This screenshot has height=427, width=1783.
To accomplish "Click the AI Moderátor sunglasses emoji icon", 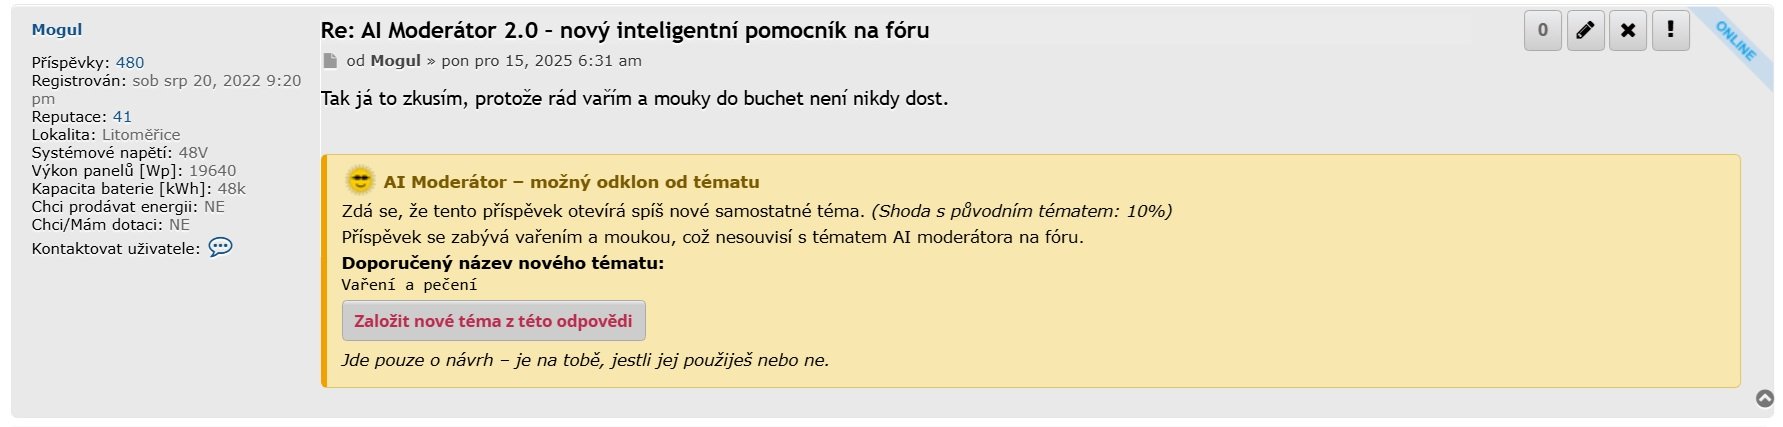I will tap(359, 181).
